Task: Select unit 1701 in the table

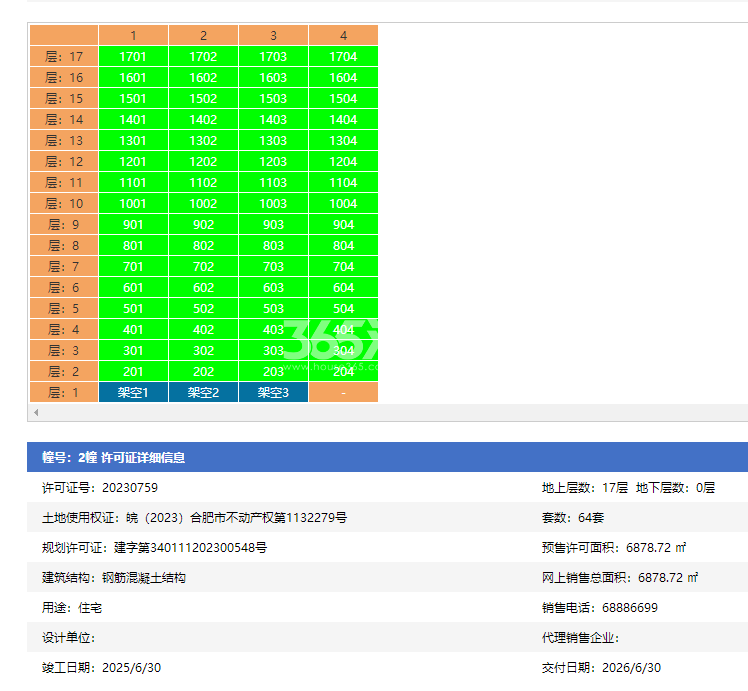Action: 133,56
